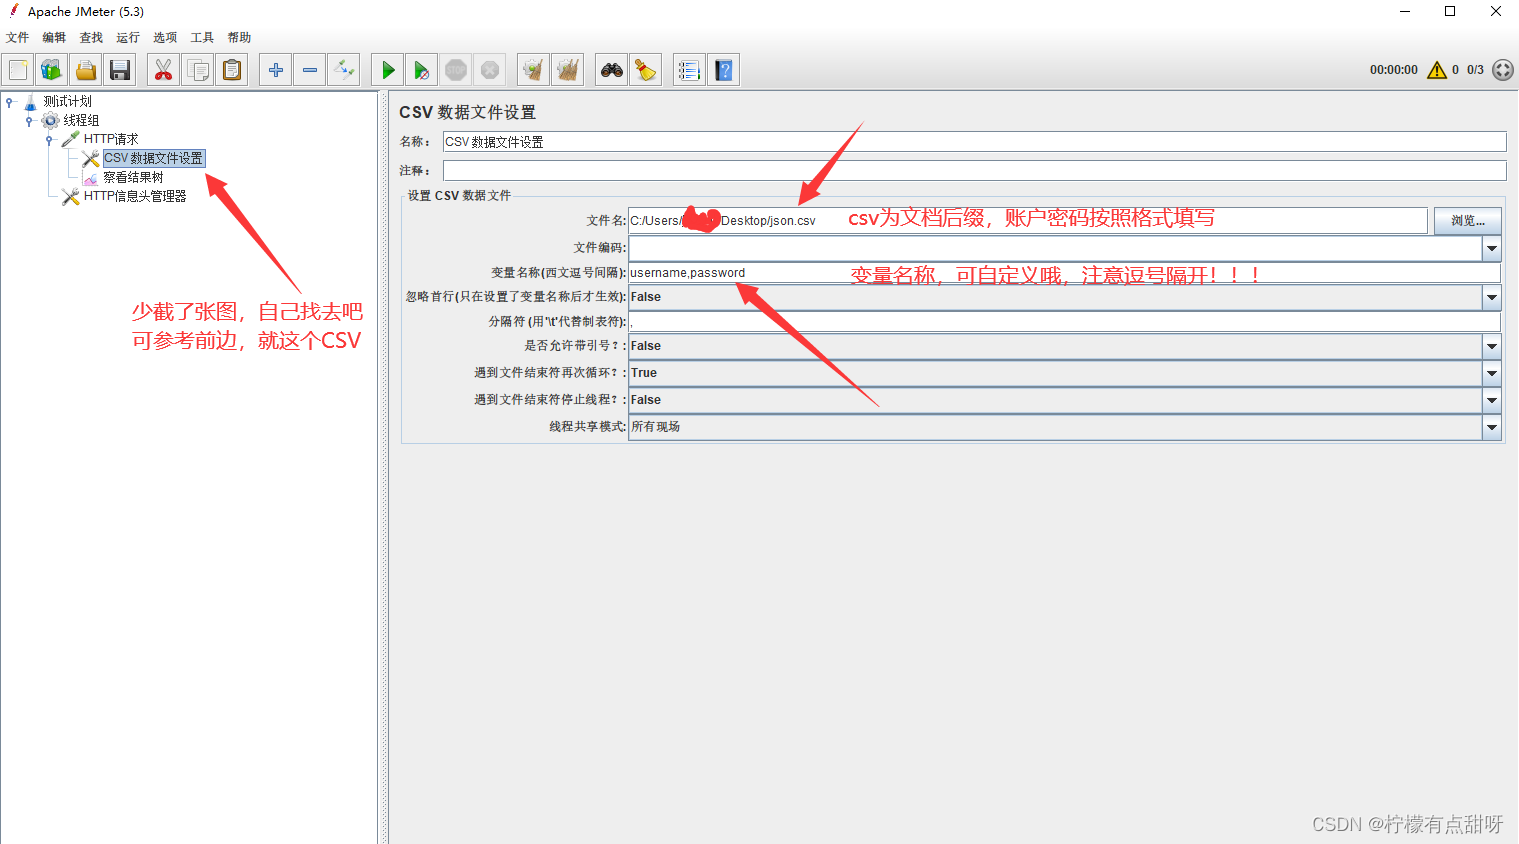This screenshot has width=1519, height=844.
Task: Click the 浏览... browse button
Action: pos(1467,220)
